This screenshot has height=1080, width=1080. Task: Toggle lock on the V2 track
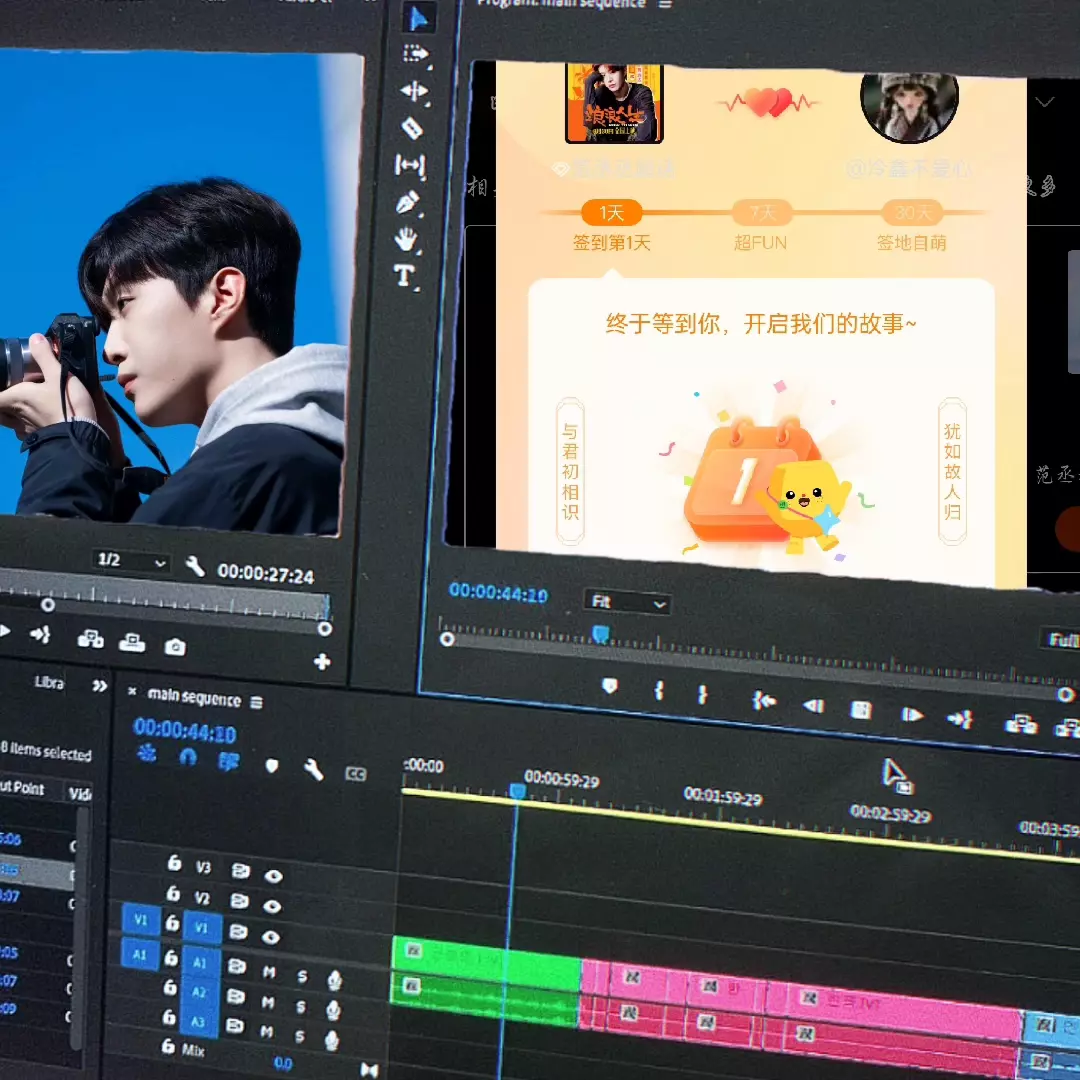173,894
